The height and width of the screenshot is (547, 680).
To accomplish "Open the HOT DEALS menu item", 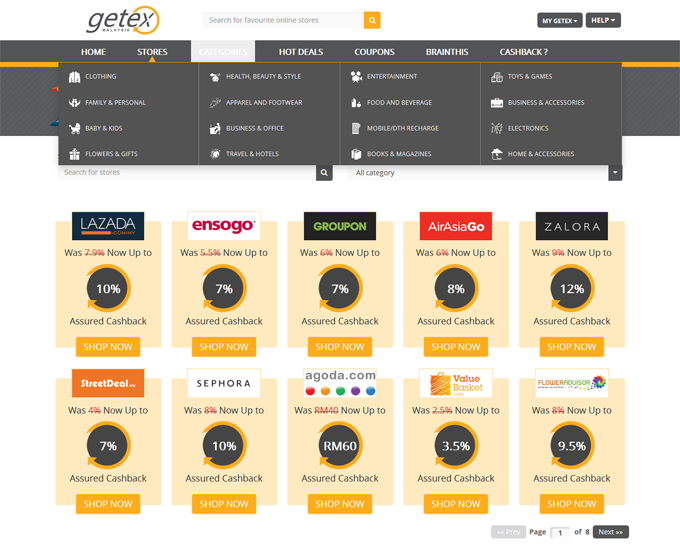I will tap(301, 52).
